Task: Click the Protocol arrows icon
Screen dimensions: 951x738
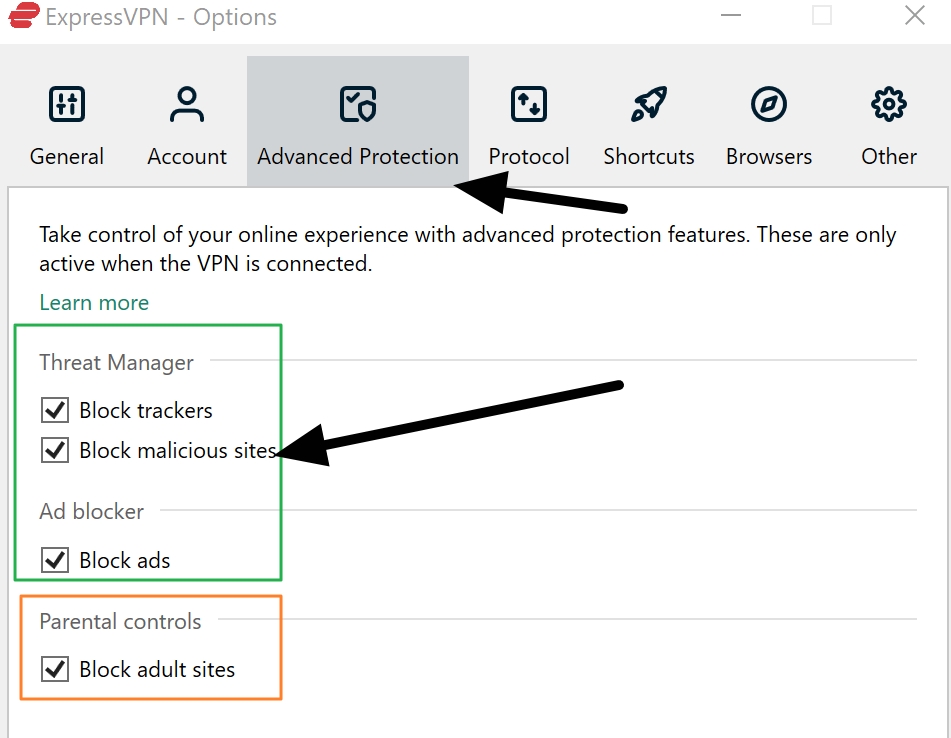Action: pos(528,104)
